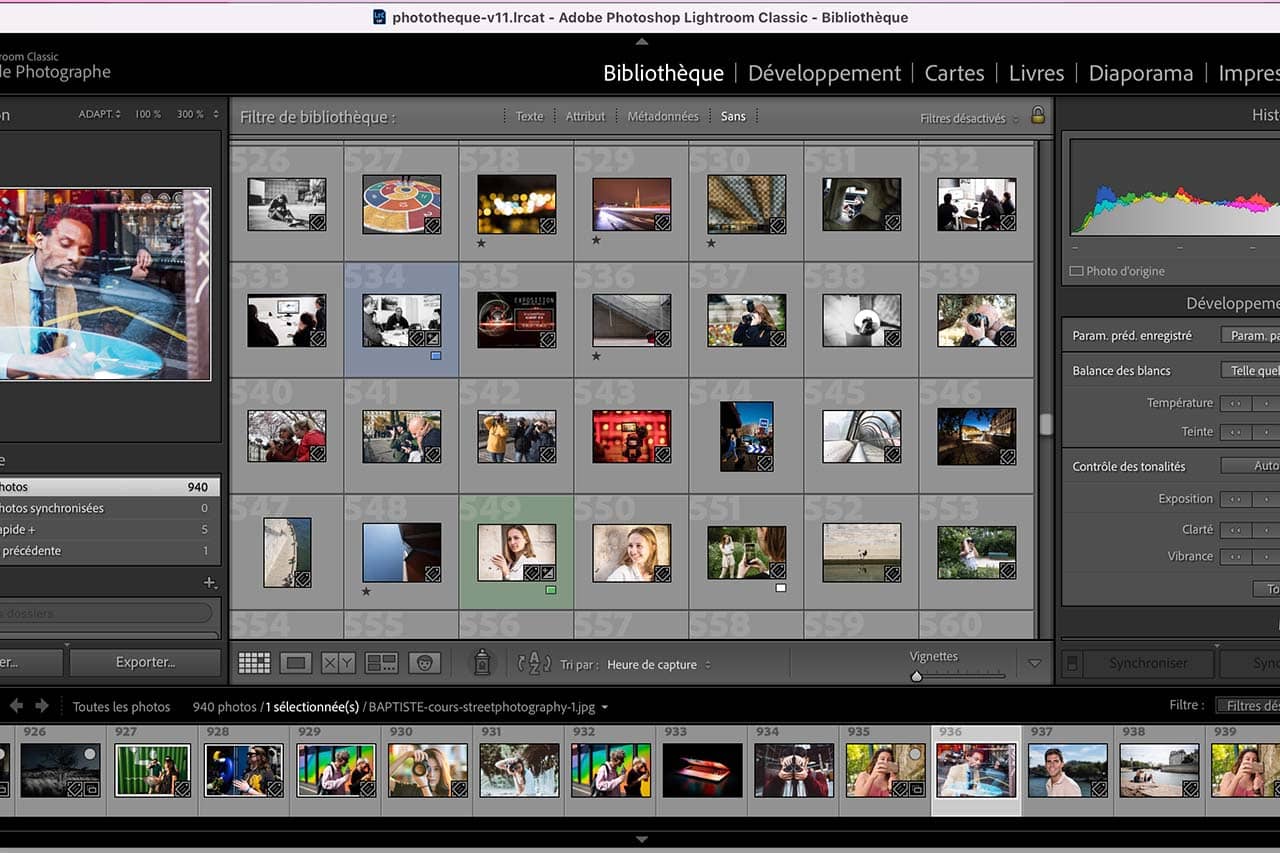The image size is (1280, 853).
Task: Open People face view
Action: [425, 662]
